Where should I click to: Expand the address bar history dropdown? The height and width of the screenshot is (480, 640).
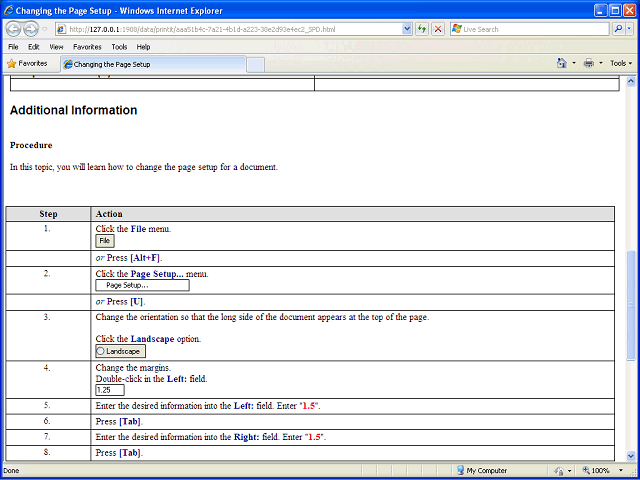[x=407, y=29]
